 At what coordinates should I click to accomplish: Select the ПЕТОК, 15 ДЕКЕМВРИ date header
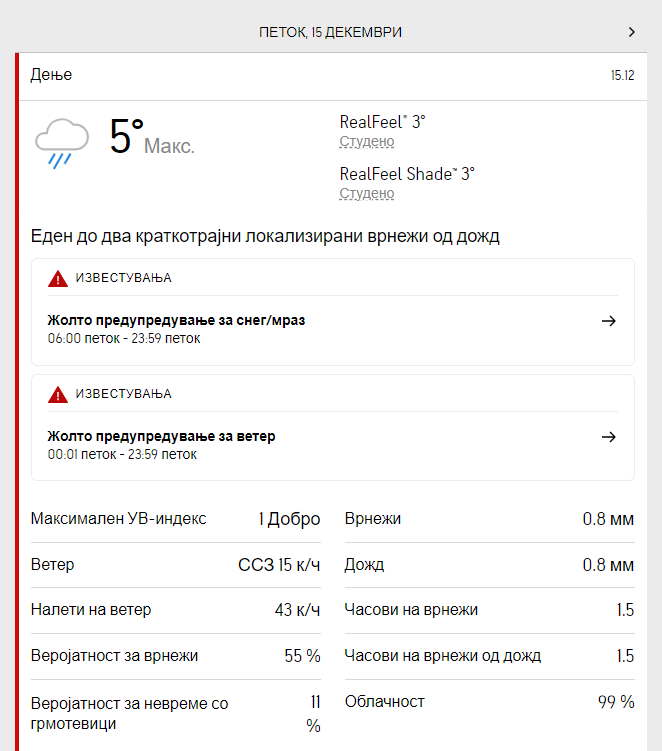(331, 32)
